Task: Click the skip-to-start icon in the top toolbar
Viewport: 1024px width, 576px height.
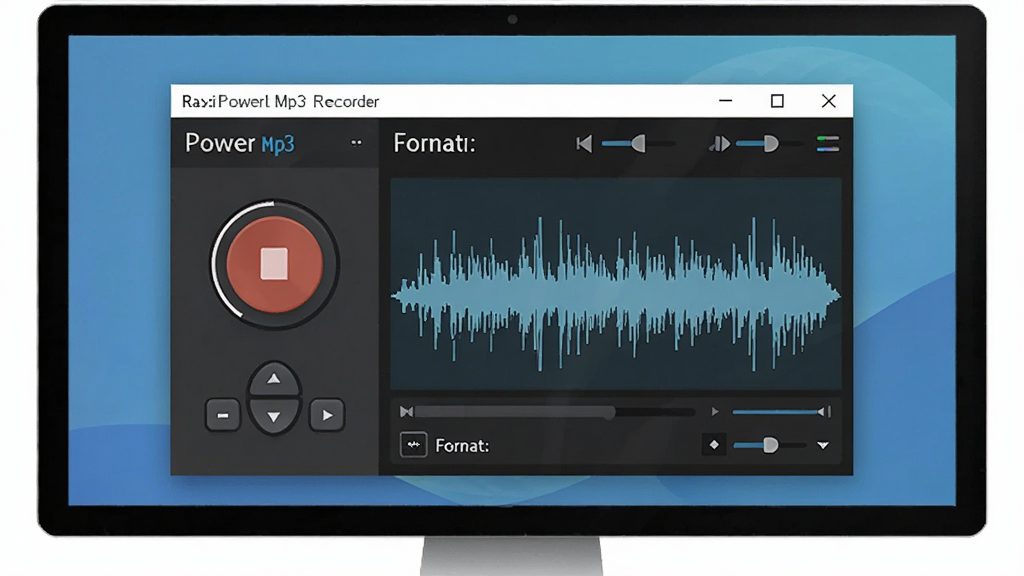Action: pos(584,143)
